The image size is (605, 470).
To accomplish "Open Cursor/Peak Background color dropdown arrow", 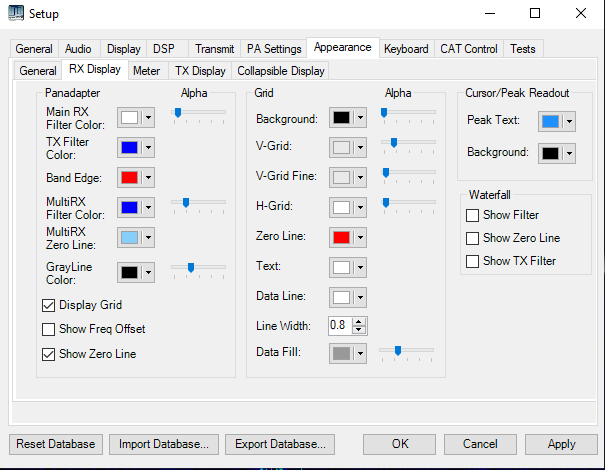I will [x=569, y=153].
